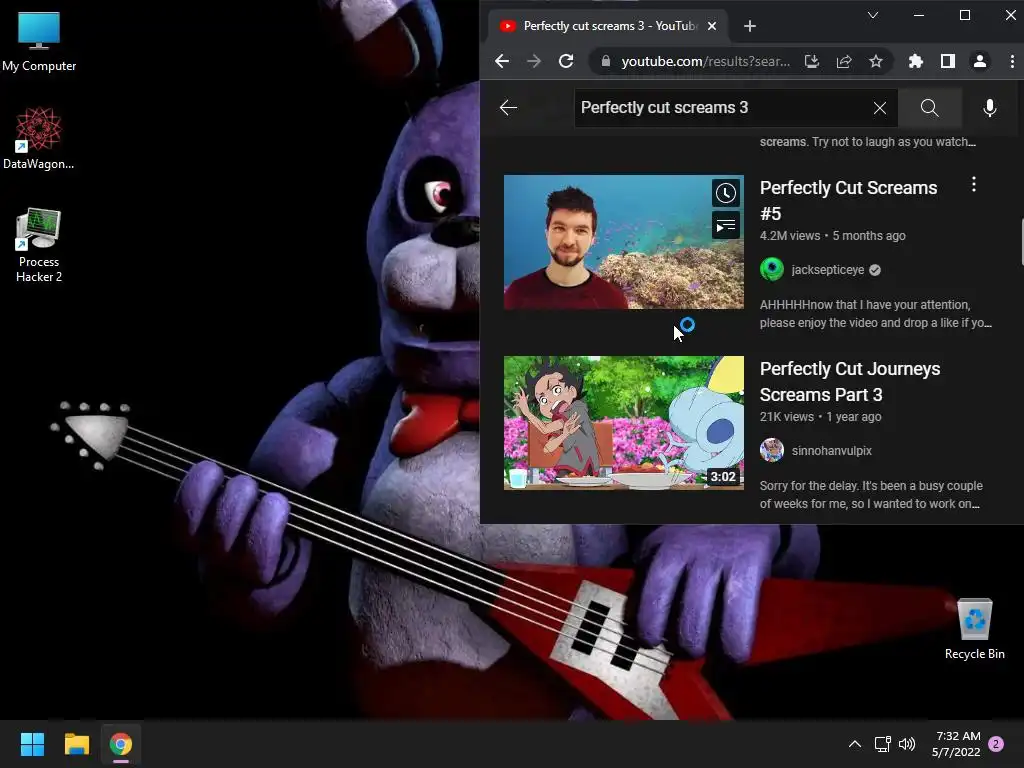Go back in Chrome browser

(502, 61)
